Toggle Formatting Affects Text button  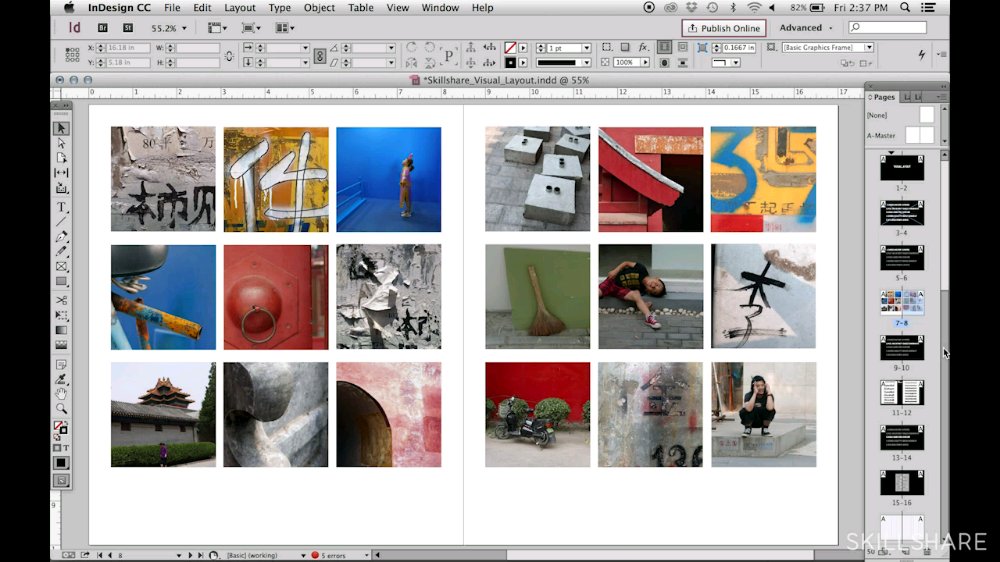(66, 448)
